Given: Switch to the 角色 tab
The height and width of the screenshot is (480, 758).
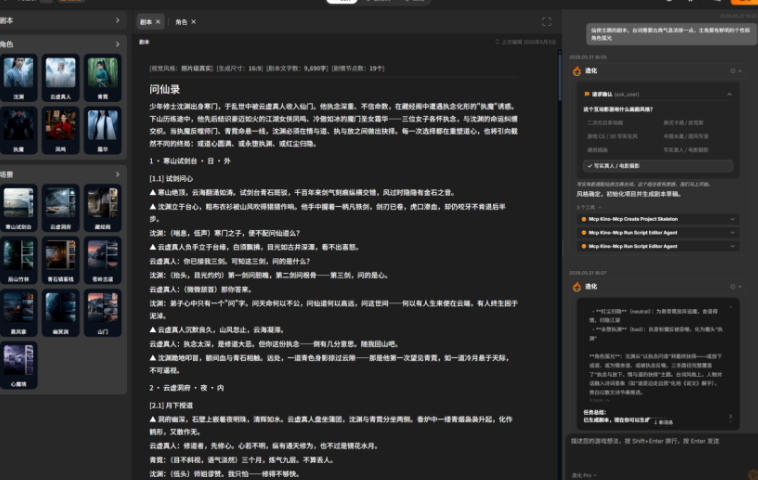Looking at the screenshot, I should click(181, 22).
